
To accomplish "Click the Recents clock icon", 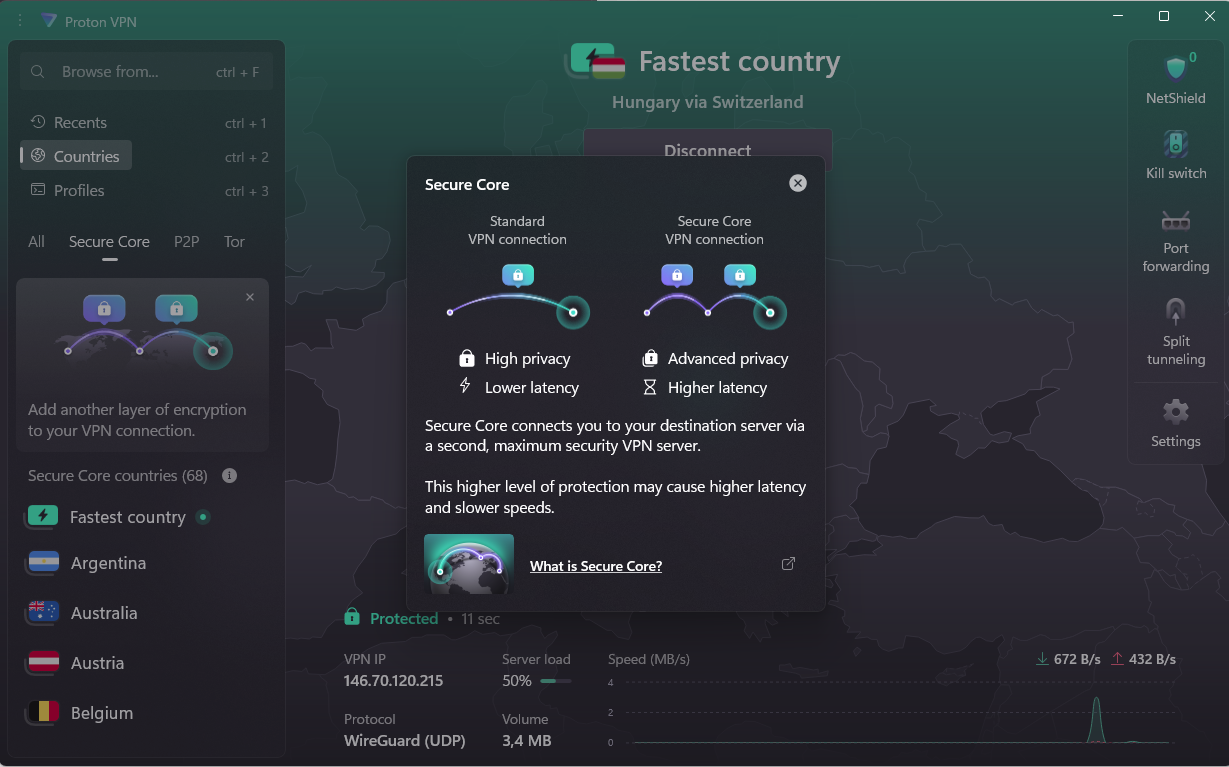I will click(x=38, y=122).
